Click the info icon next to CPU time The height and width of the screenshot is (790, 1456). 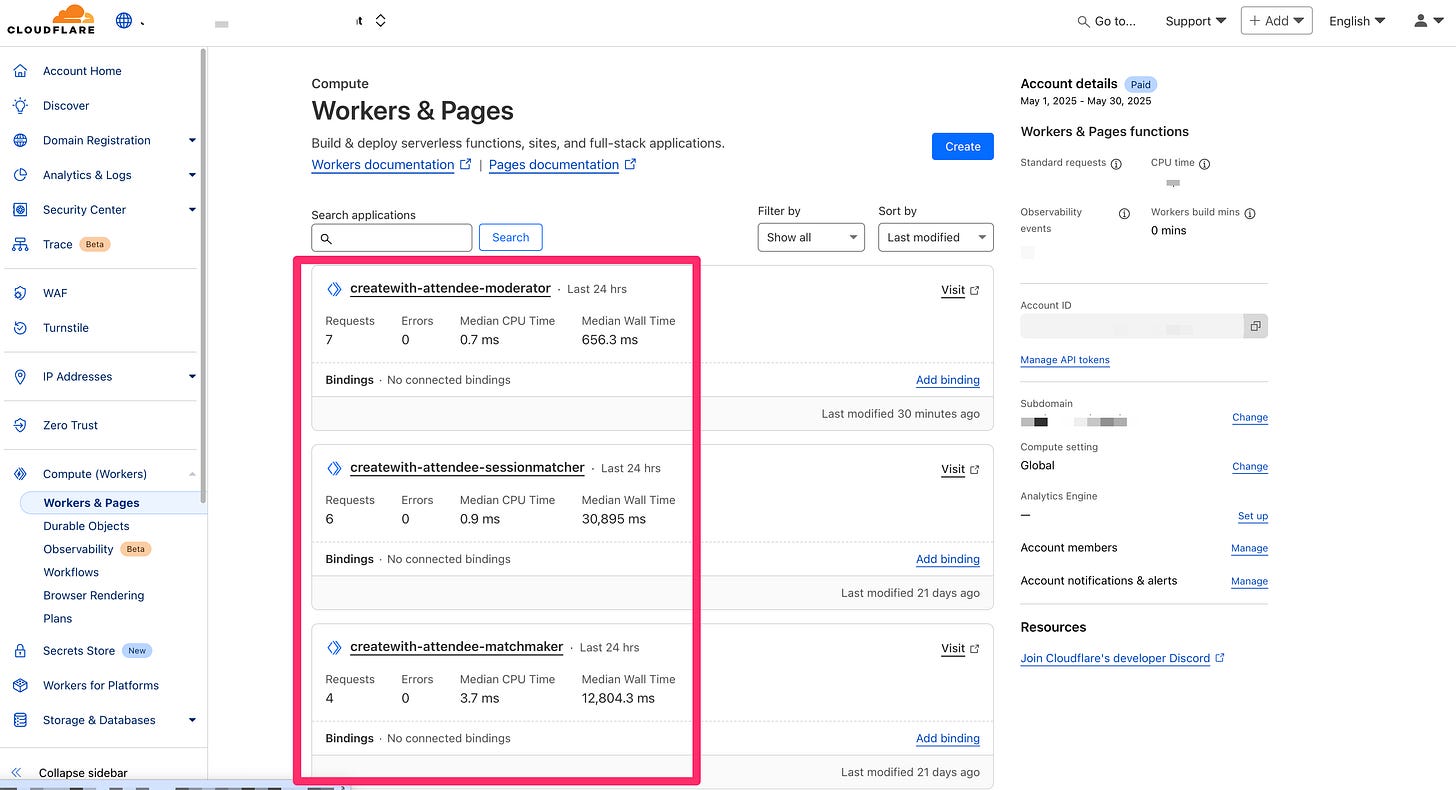1204,164
